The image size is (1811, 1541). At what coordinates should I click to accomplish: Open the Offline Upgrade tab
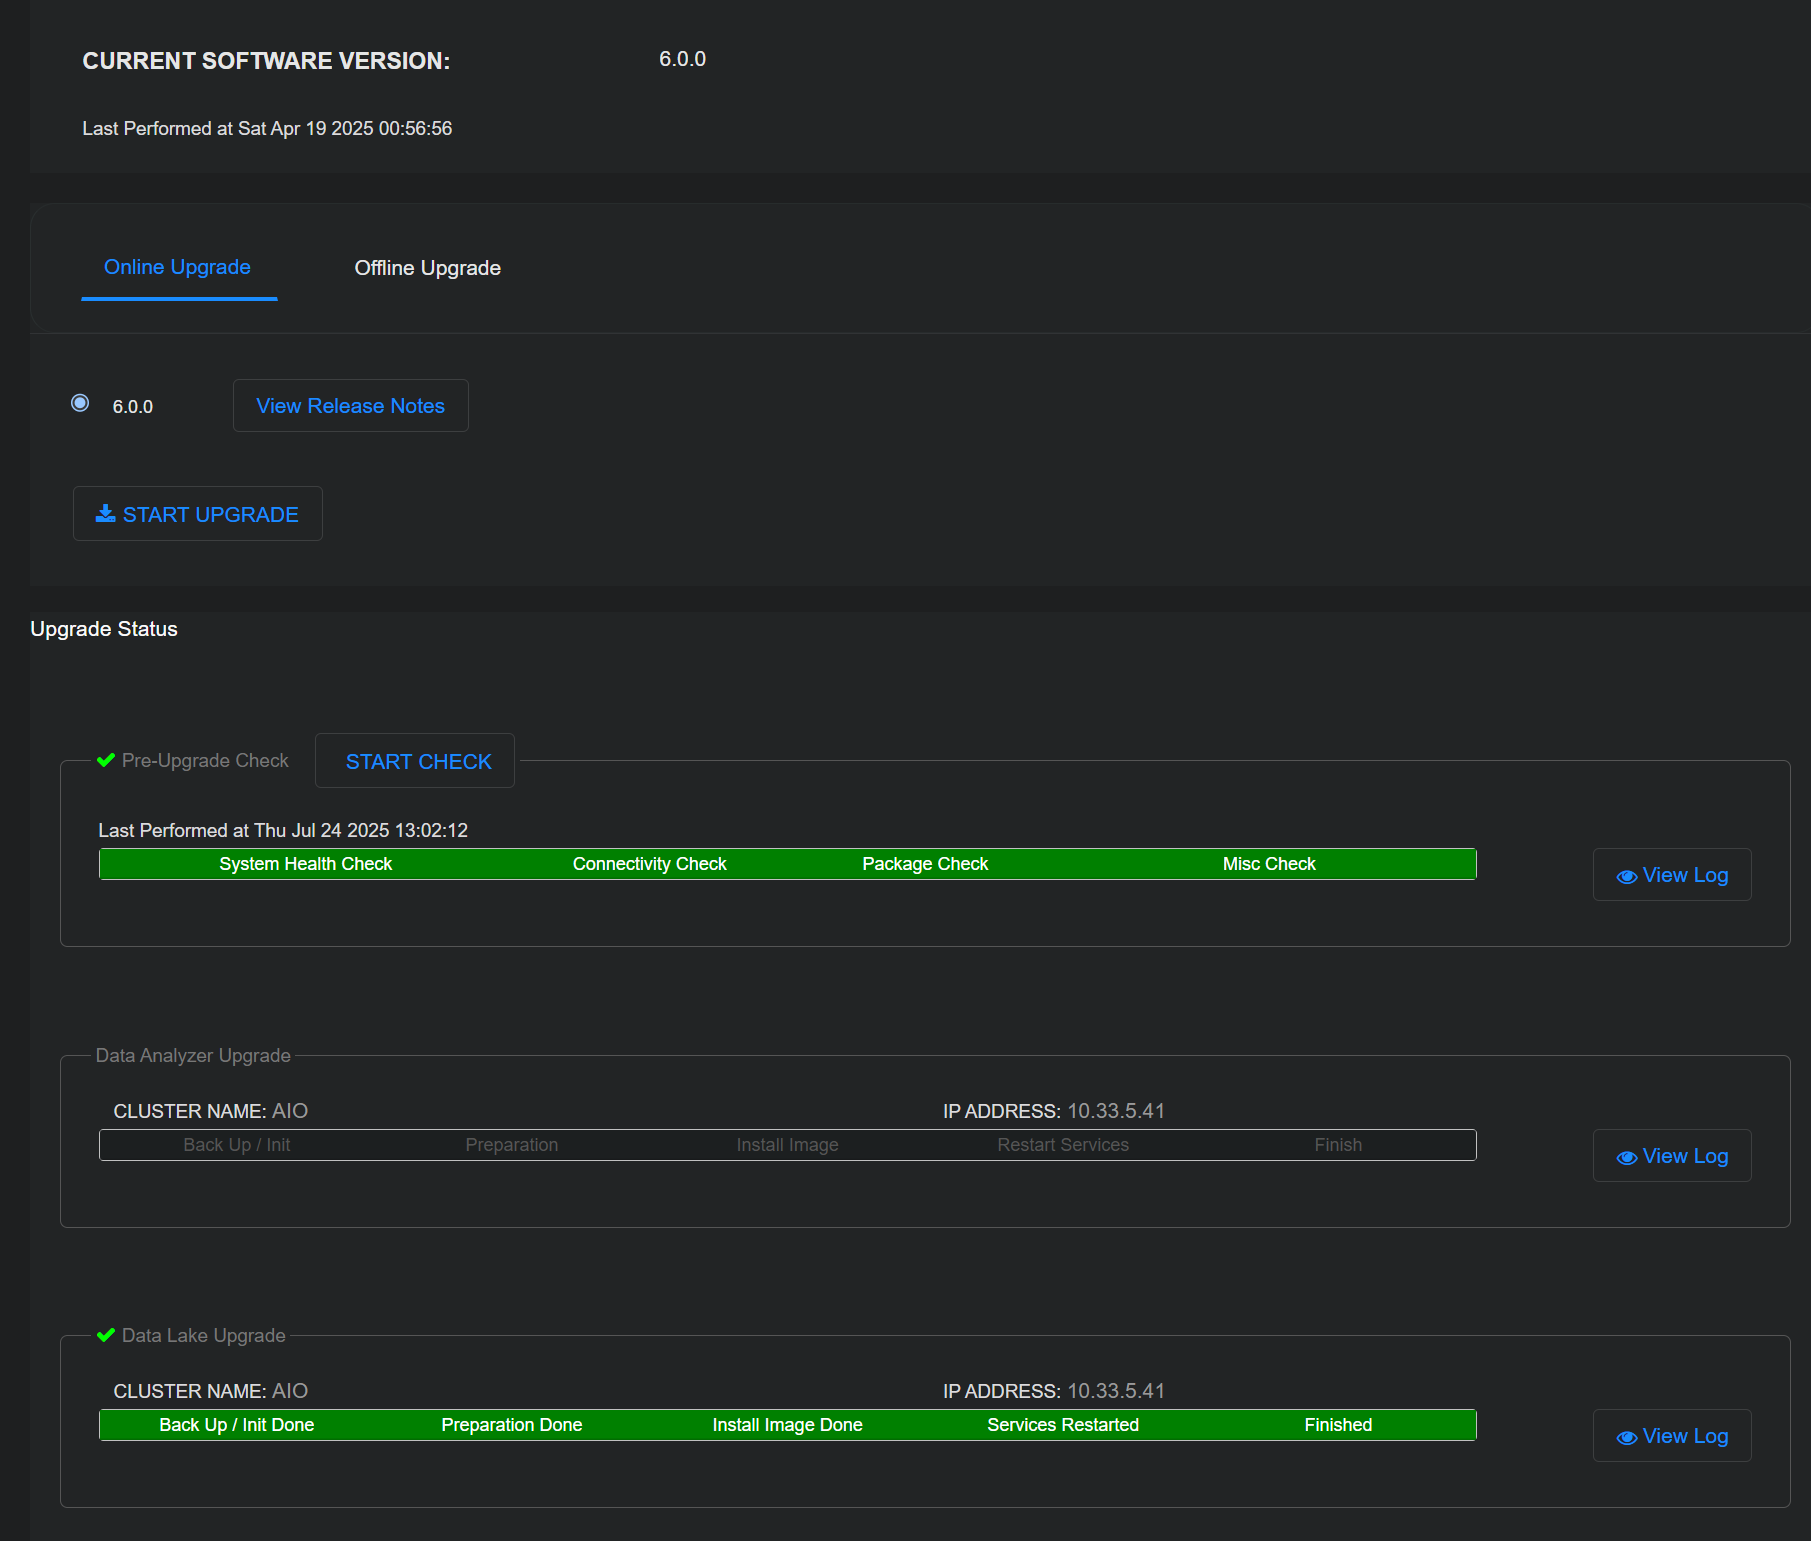pyautogui.click(x=427, y=268)
